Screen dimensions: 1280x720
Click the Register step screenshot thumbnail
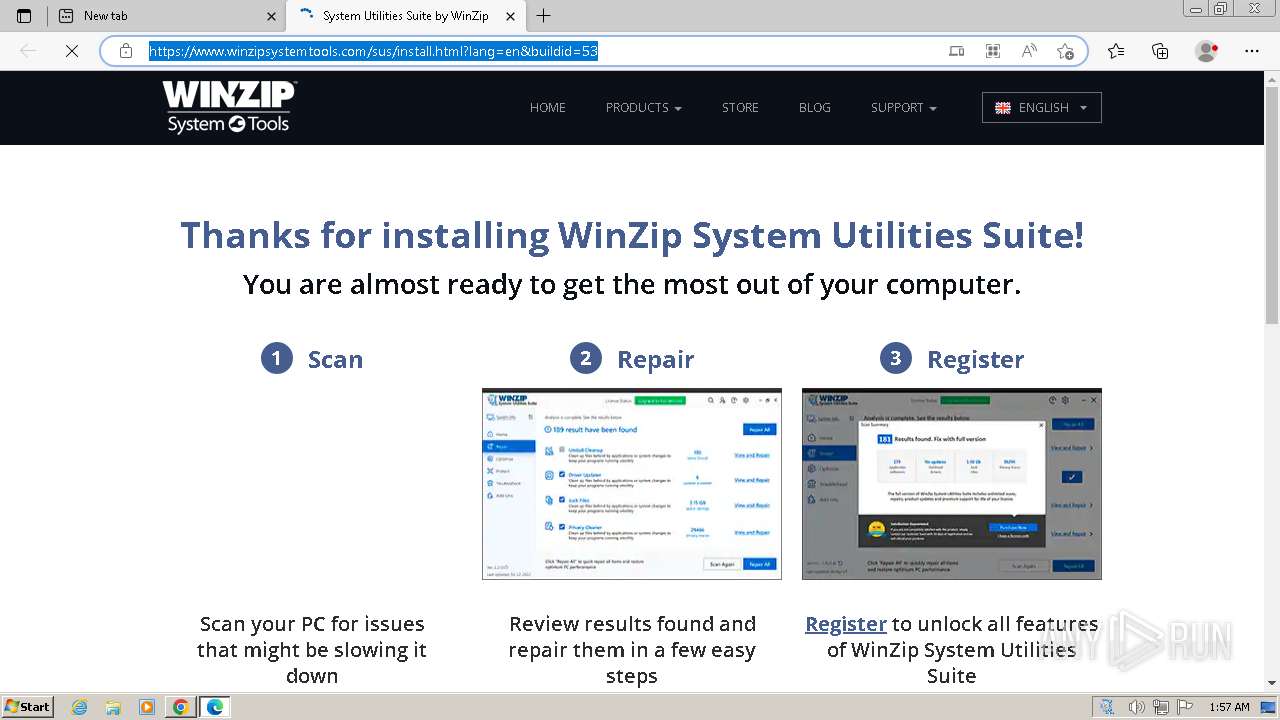(x=952, y=484)
